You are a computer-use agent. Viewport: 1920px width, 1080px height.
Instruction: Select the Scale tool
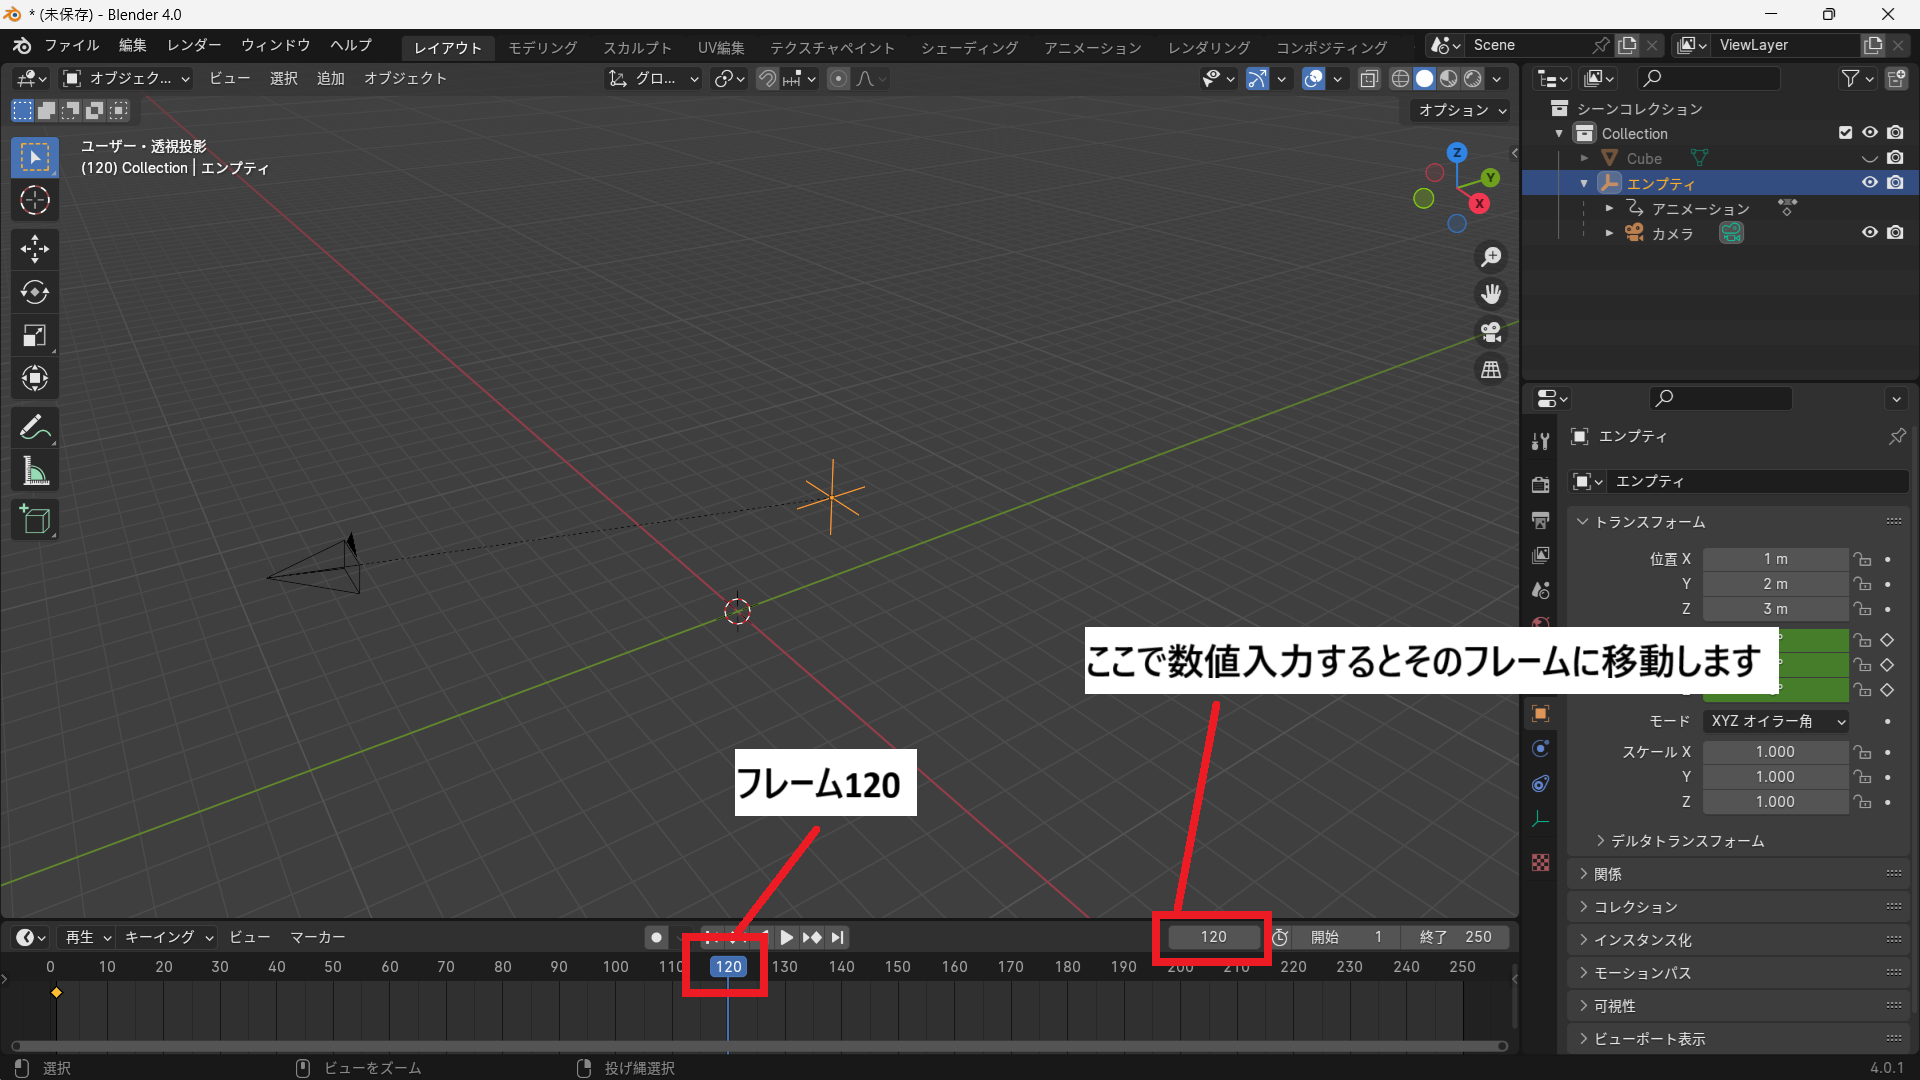35,336
